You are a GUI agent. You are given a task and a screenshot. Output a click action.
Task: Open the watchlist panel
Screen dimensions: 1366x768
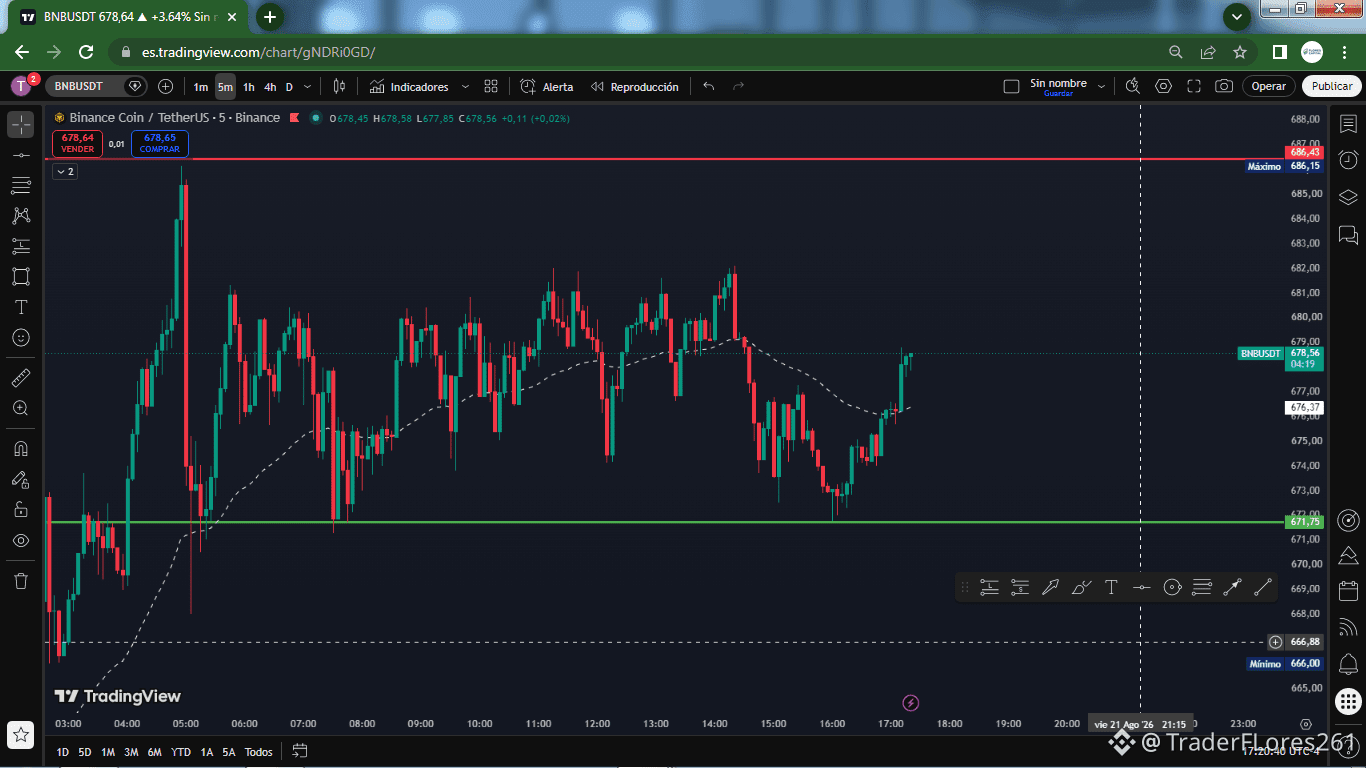point(1348,124)
